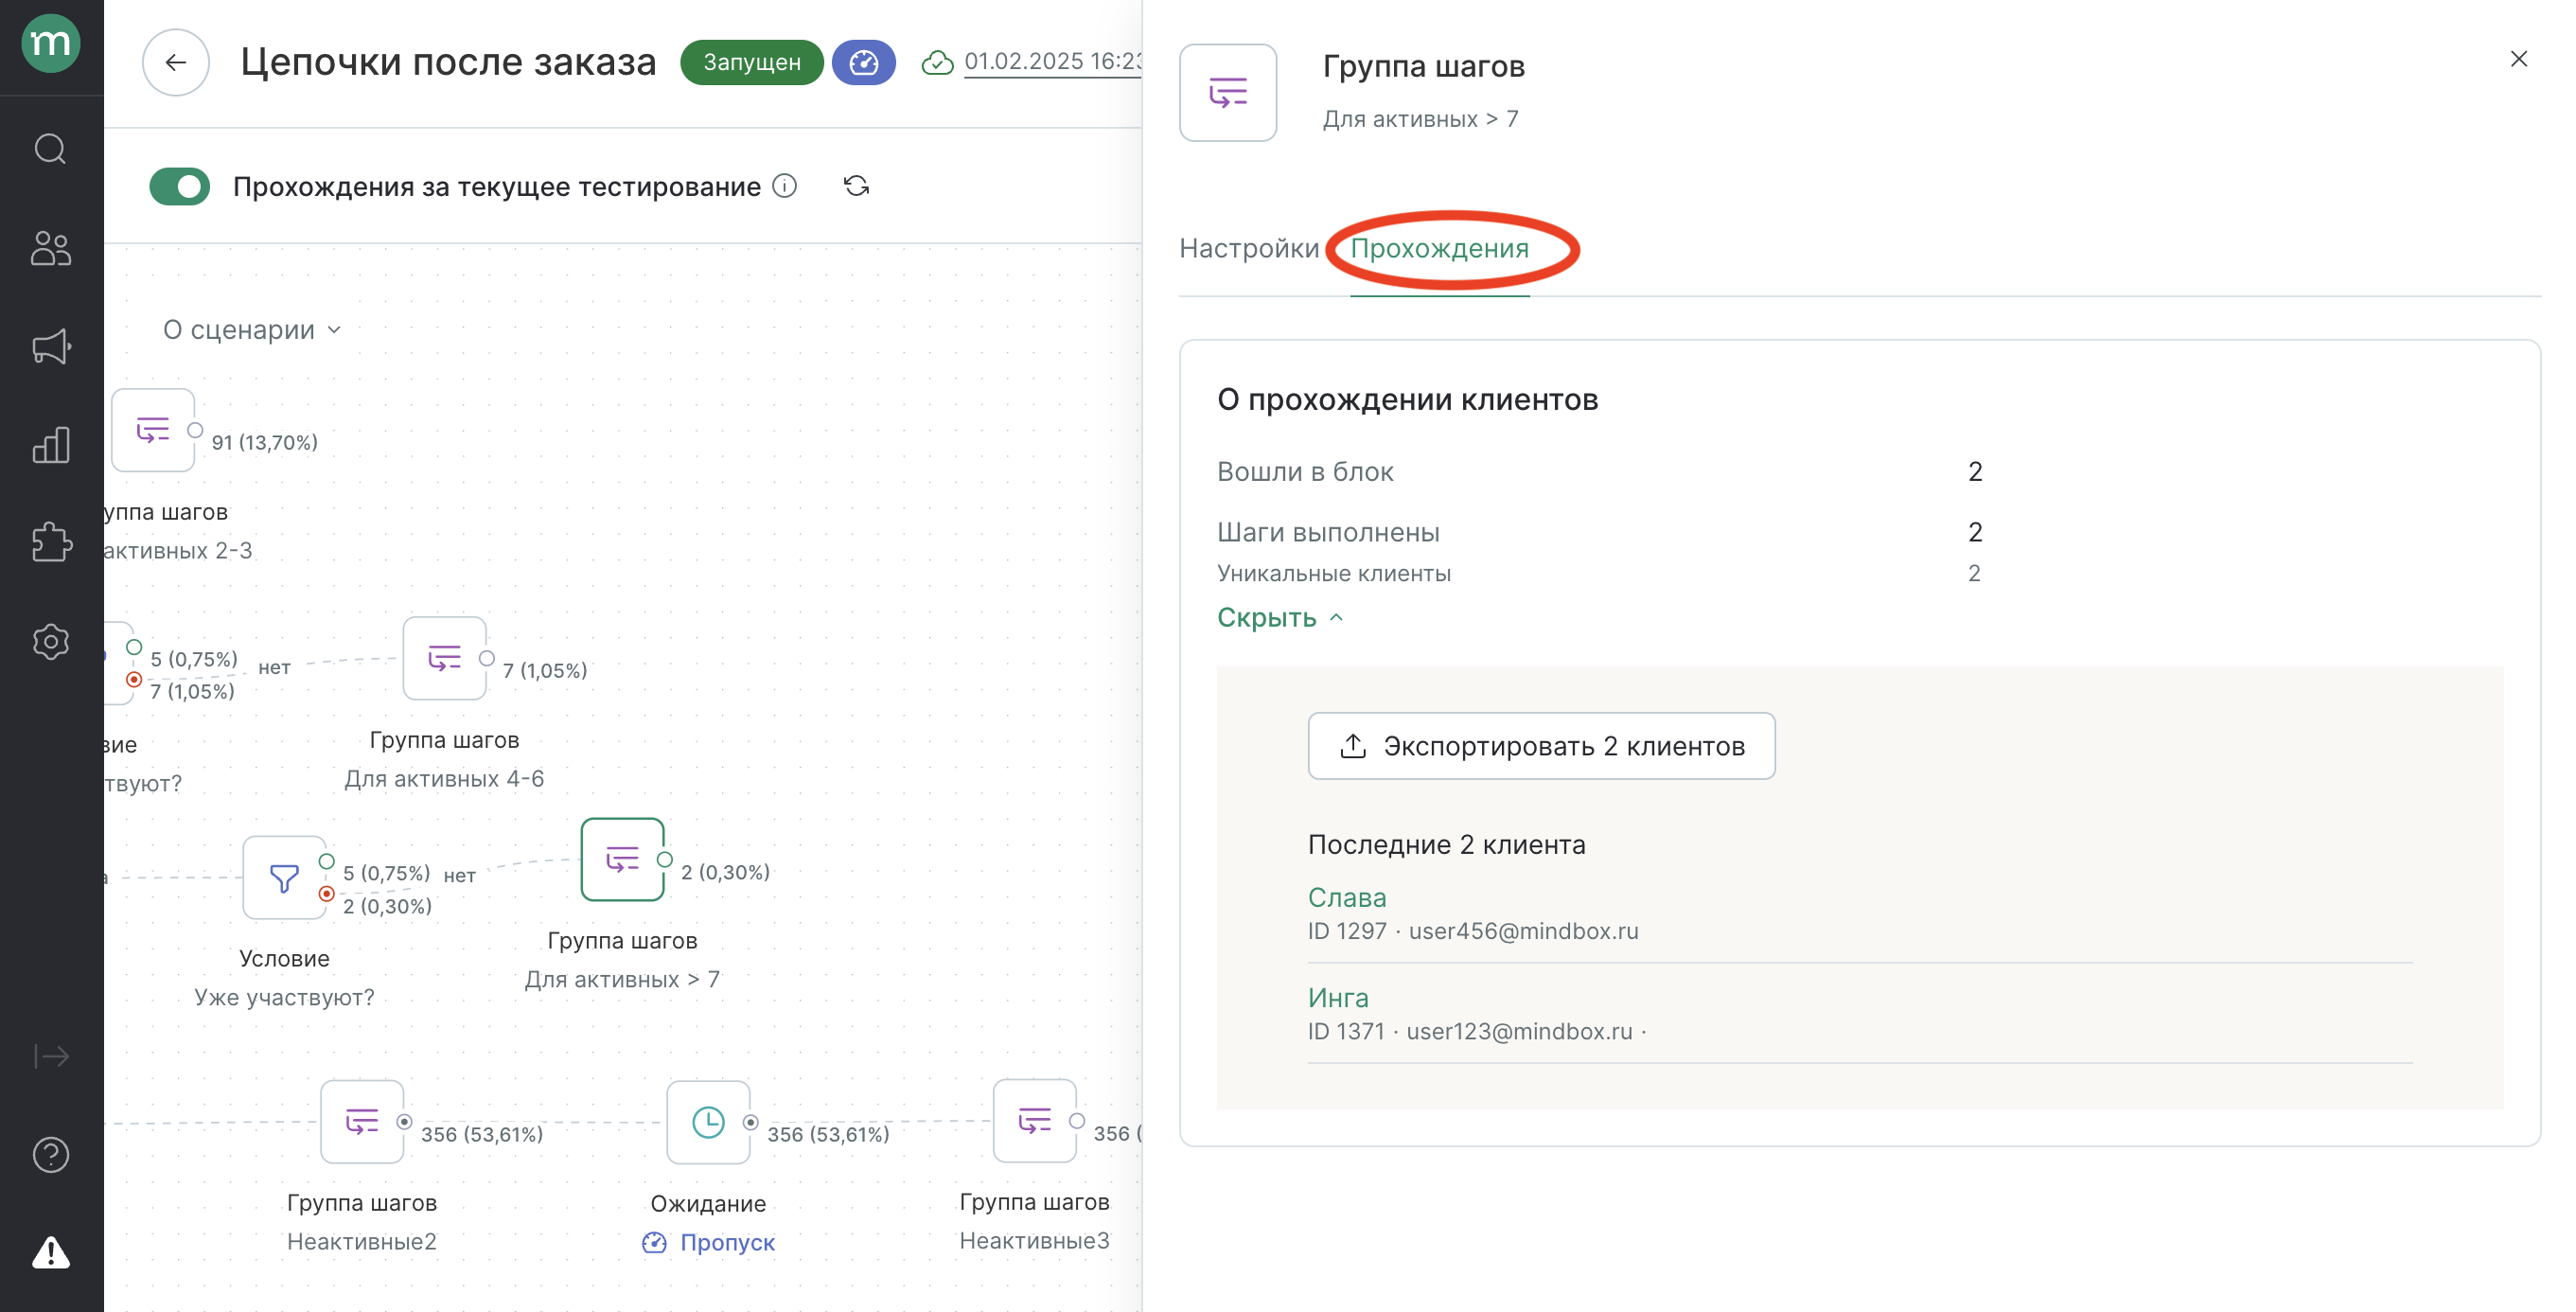Click green yes-output of 'Уже участвуют?' condition
Screen dimensions: 2576x1312
(x=326, y=861)
